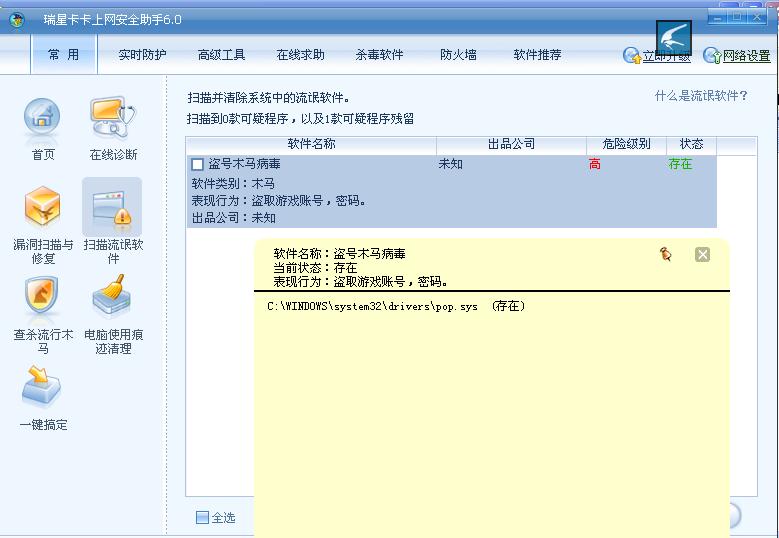
Task: Toggle the 全选 select-all checkbox
Action: [x=202, y=518]
